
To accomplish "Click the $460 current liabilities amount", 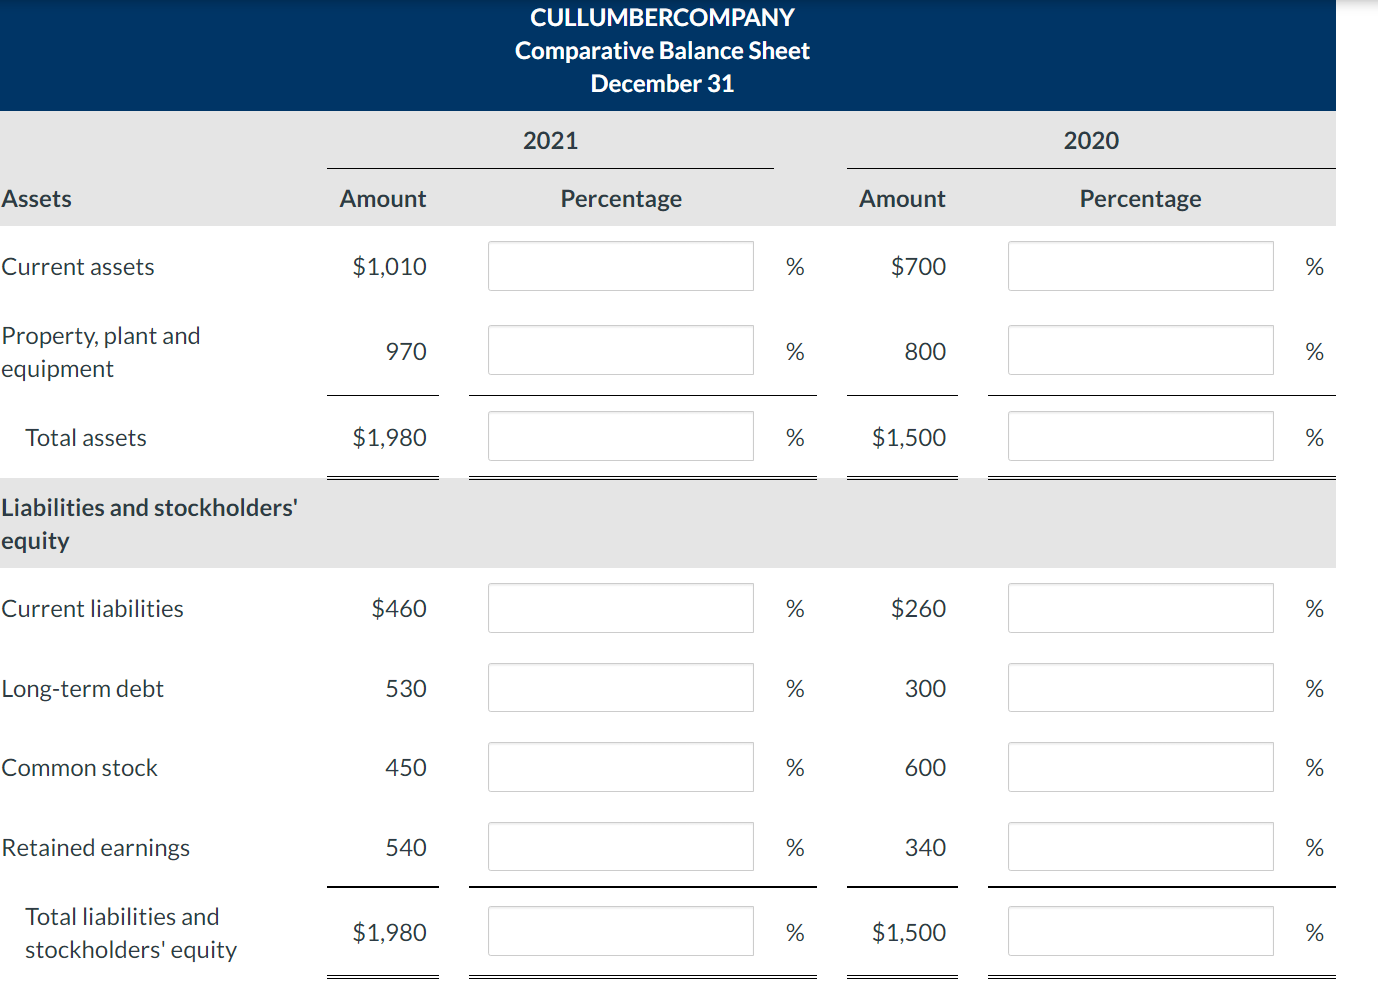I will point(398,609).
